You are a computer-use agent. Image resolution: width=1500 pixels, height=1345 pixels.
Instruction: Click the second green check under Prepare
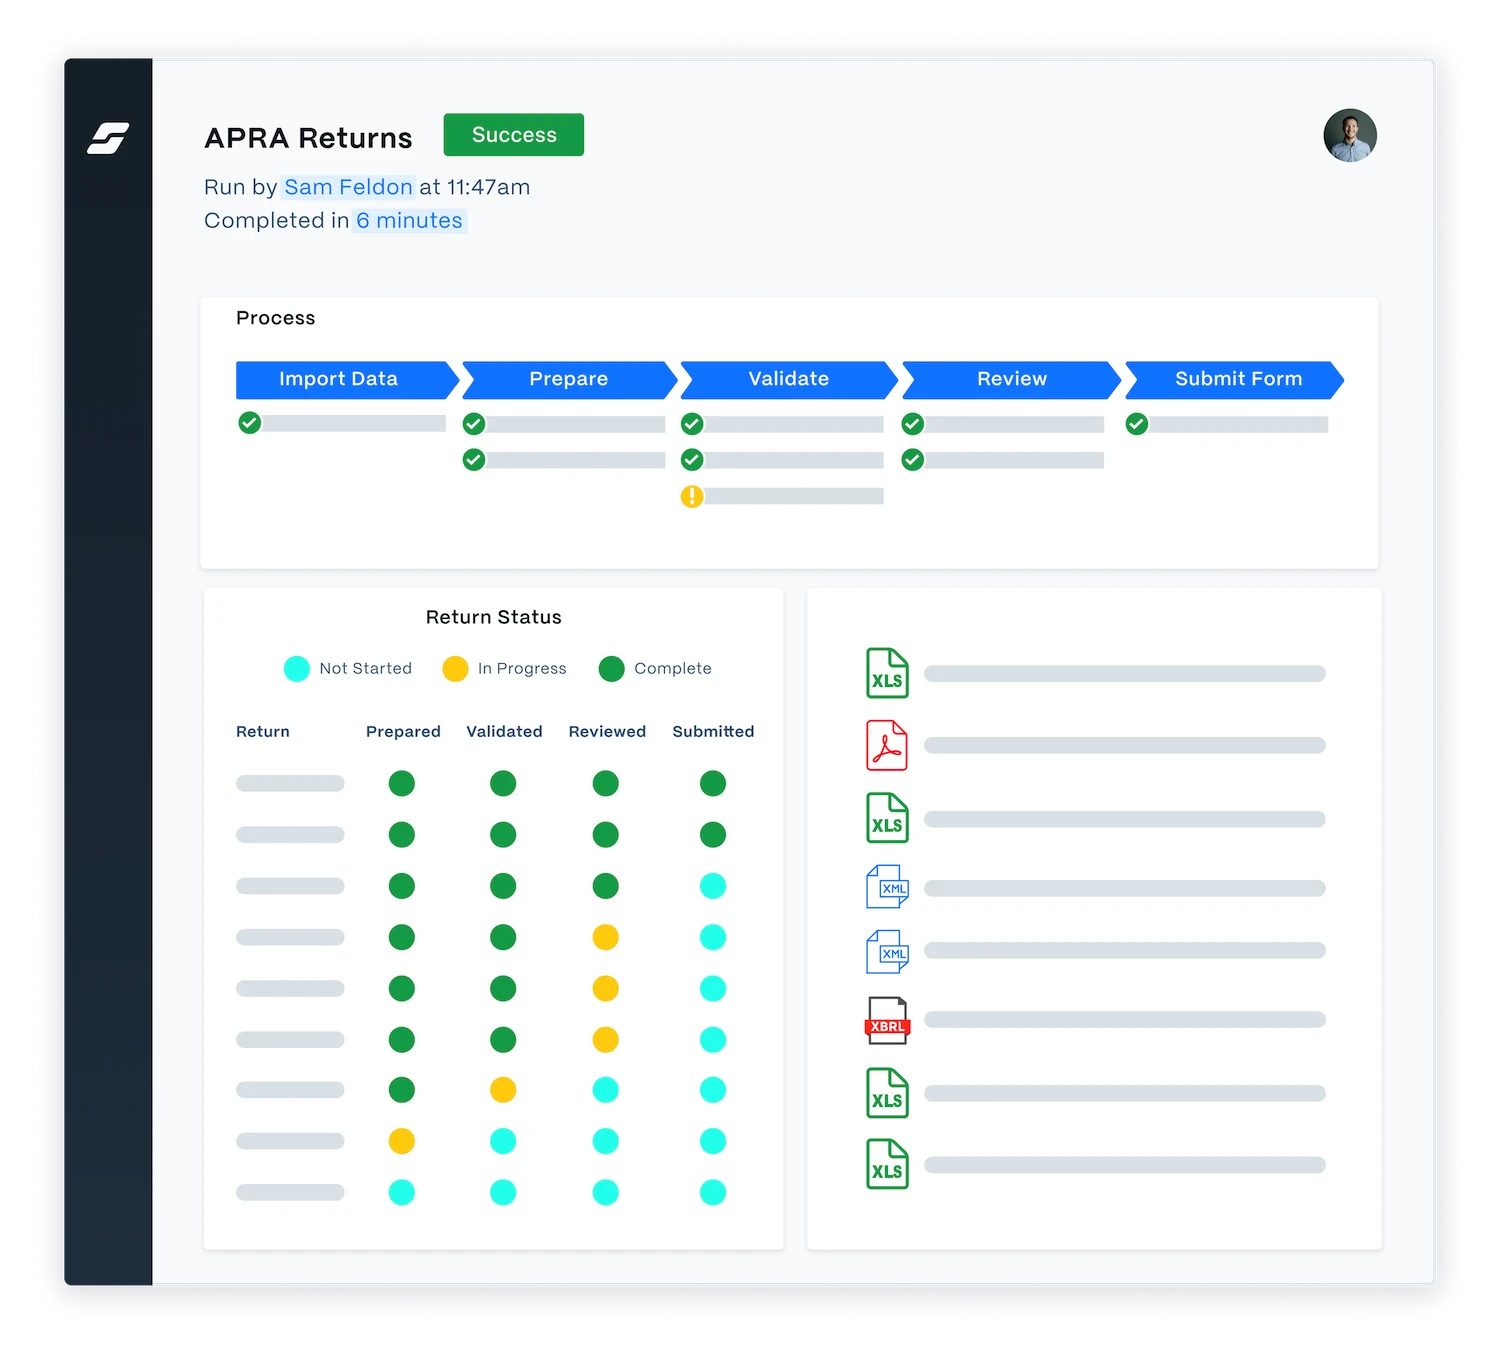474,460
